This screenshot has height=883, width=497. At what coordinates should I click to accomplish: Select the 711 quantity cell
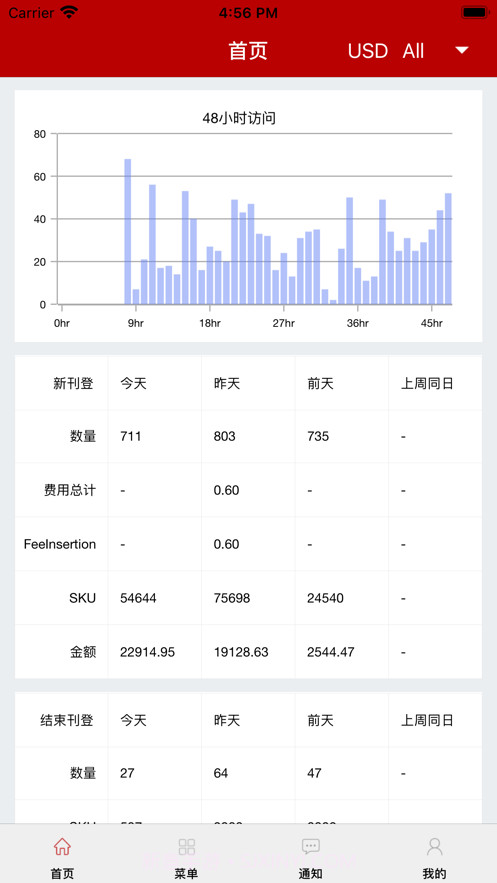pos(131,436)
